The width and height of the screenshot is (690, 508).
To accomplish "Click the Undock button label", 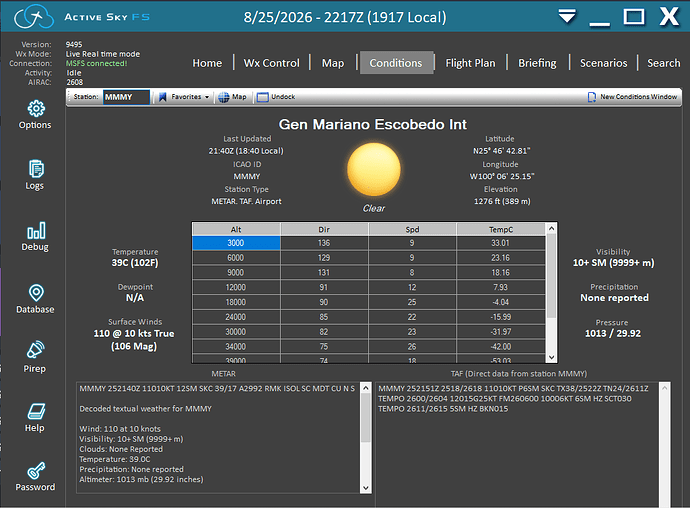I will tap(283, 97).
